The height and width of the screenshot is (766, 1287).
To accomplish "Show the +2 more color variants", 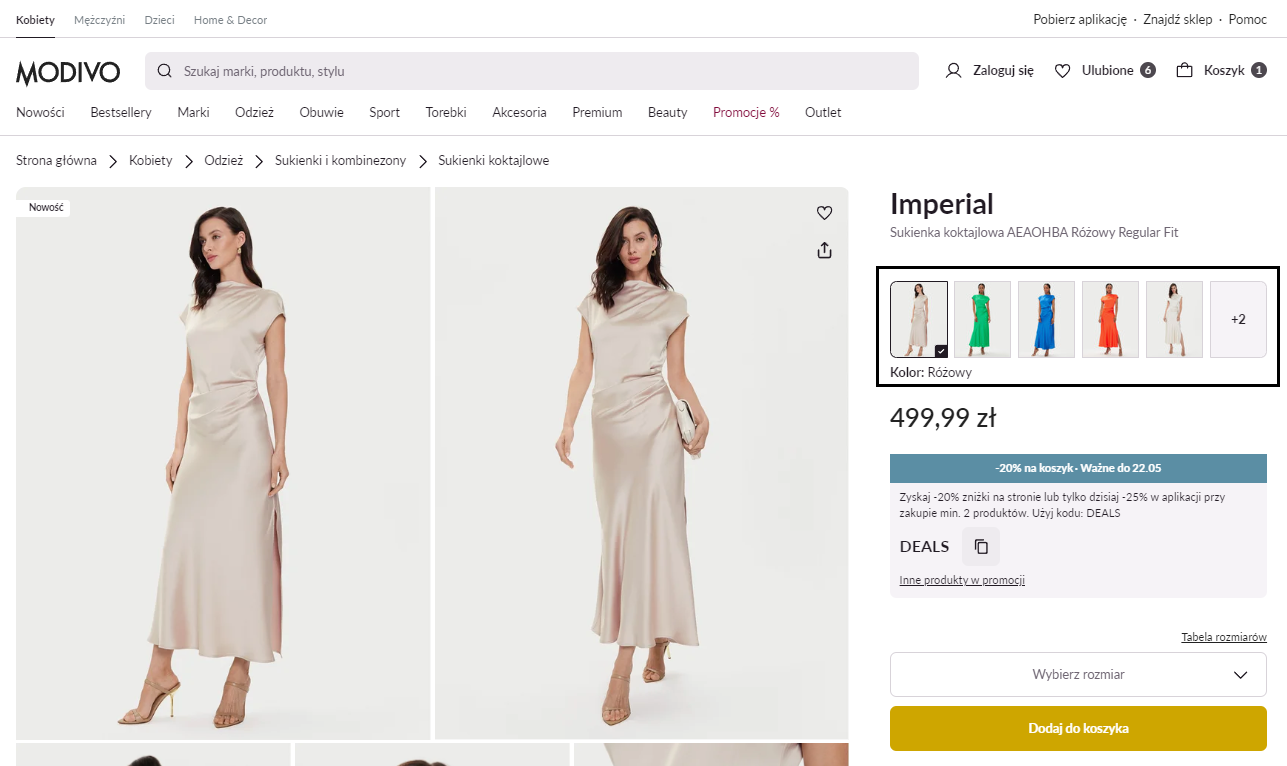I will coord(1238,319).
